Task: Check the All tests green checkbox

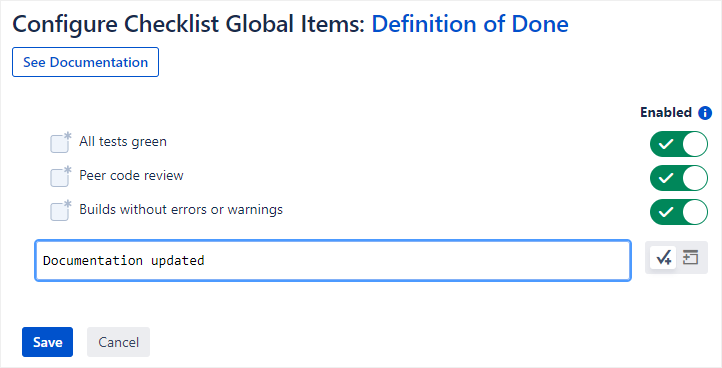Action: [x=59, y=144]
